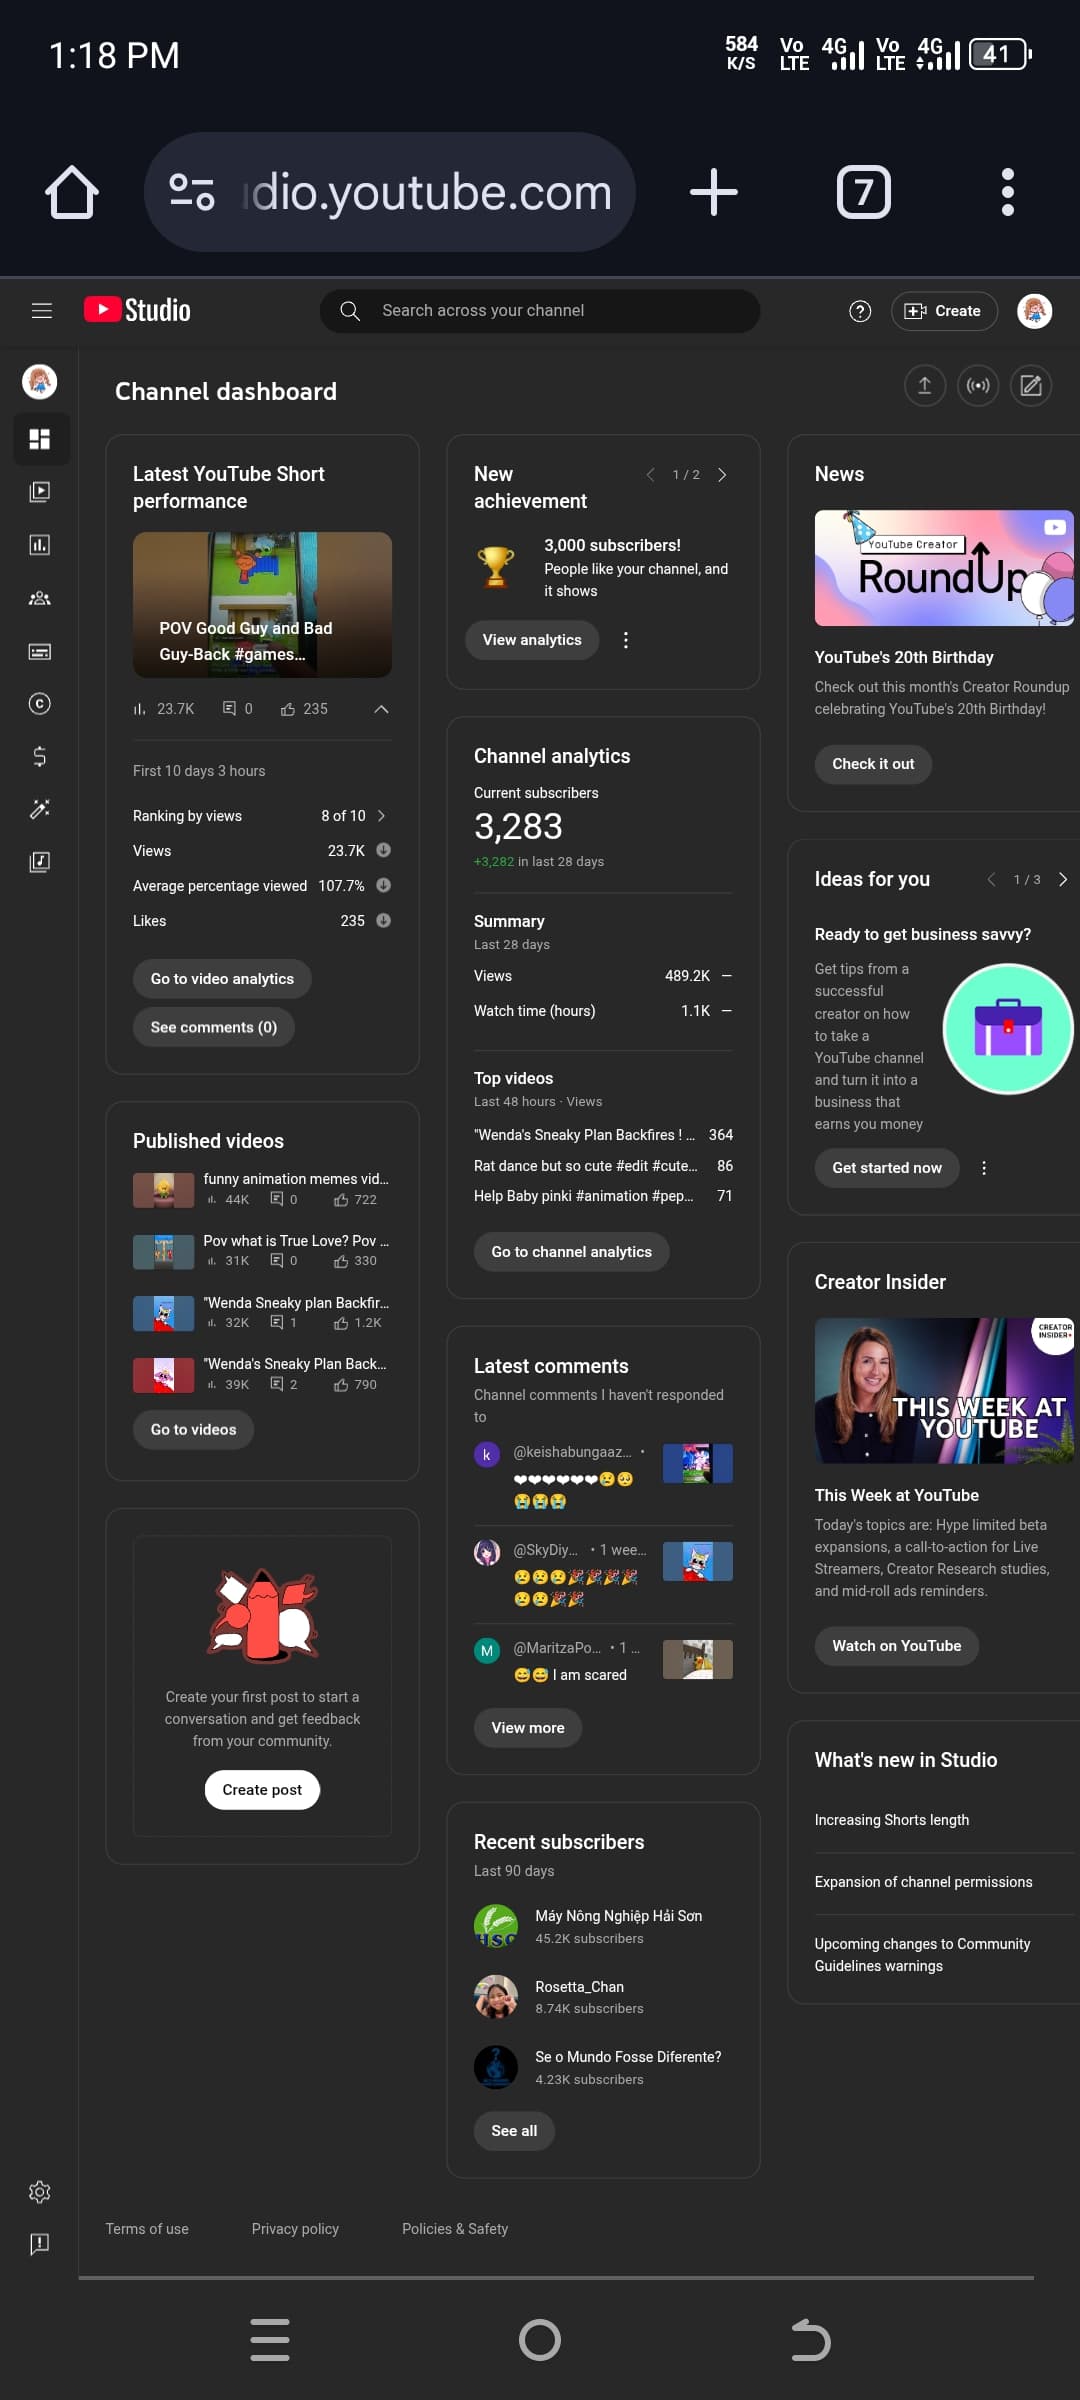This screenshot has height=2400, width=1080.
Task: Open the account avatar in header
Action: [1034, 311]
